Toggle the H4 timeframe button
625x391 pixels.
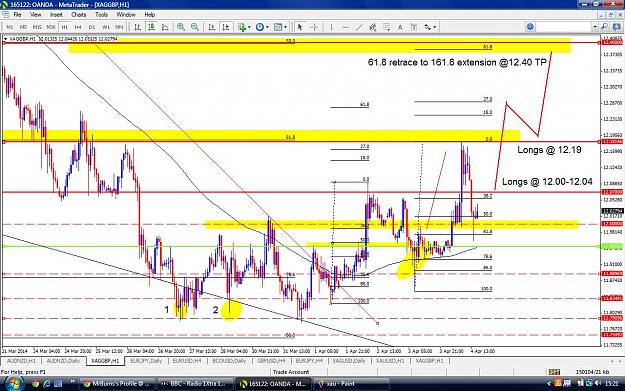coord(78,27)
